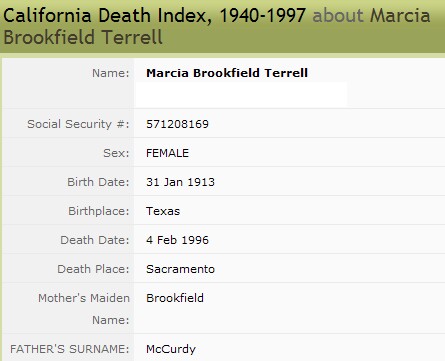
Task: Click the Social Security #: label
Action: pyautogui.click(x=78, y=124)
